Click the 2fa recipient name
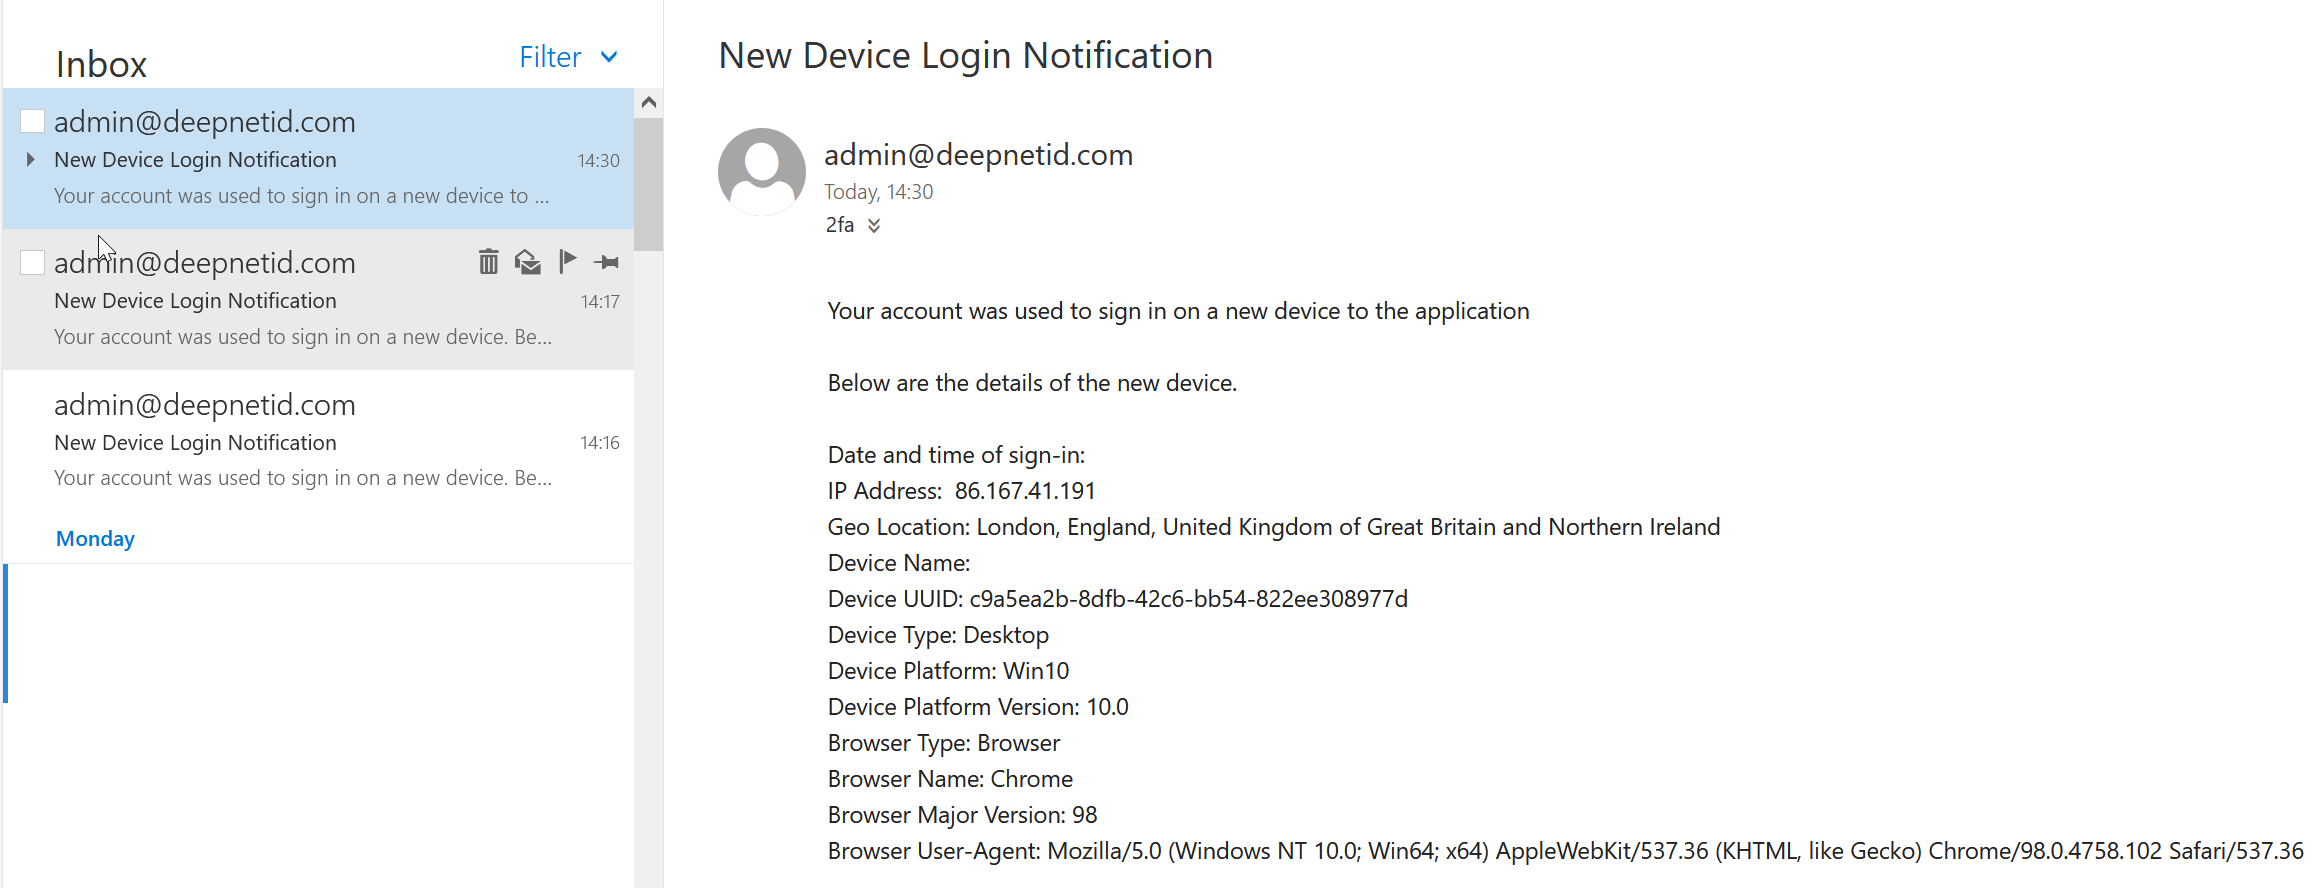The width and height of the screenshot is (2322, 888). [x=840, y=225]
